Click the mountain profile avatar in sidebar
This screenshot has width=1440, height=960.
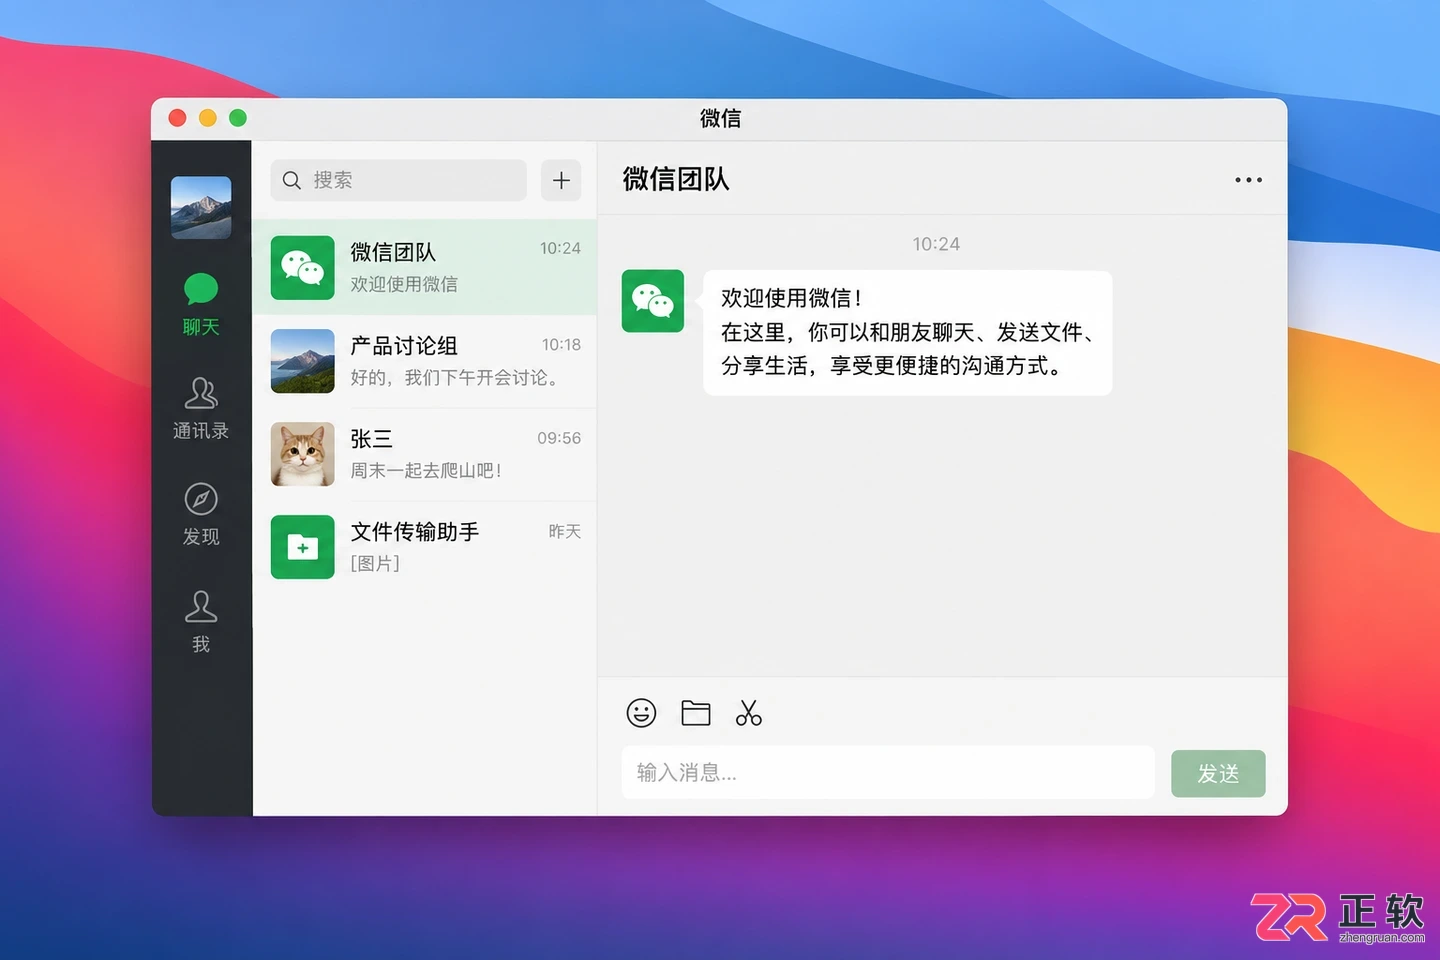coord(201,208)
